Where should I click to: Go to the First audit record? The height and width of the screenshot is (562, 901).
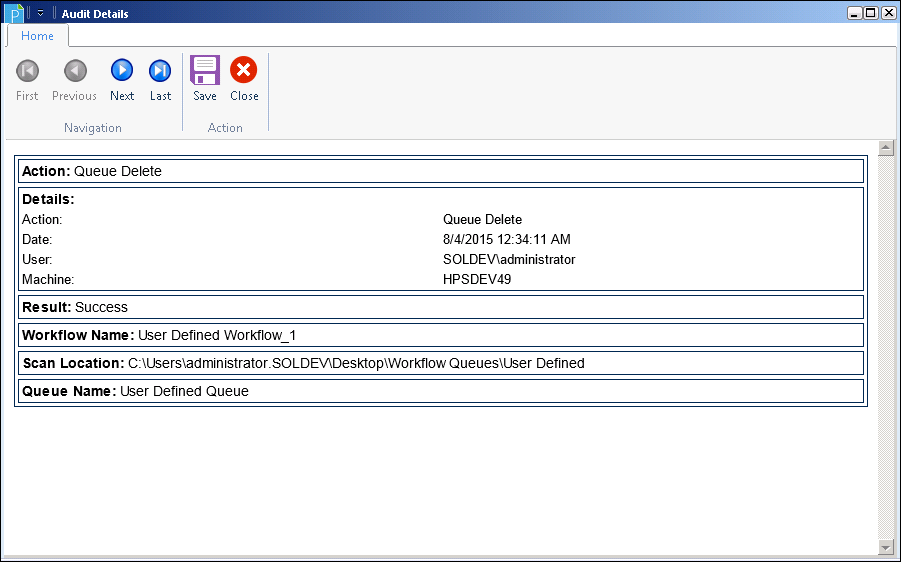pos(27,80)
